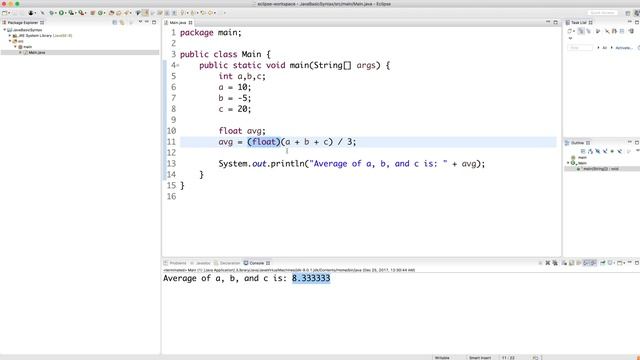Screen dimensions: 640x360
Task: Click Collapse All in Package Explorer
Action: (115, 22)
